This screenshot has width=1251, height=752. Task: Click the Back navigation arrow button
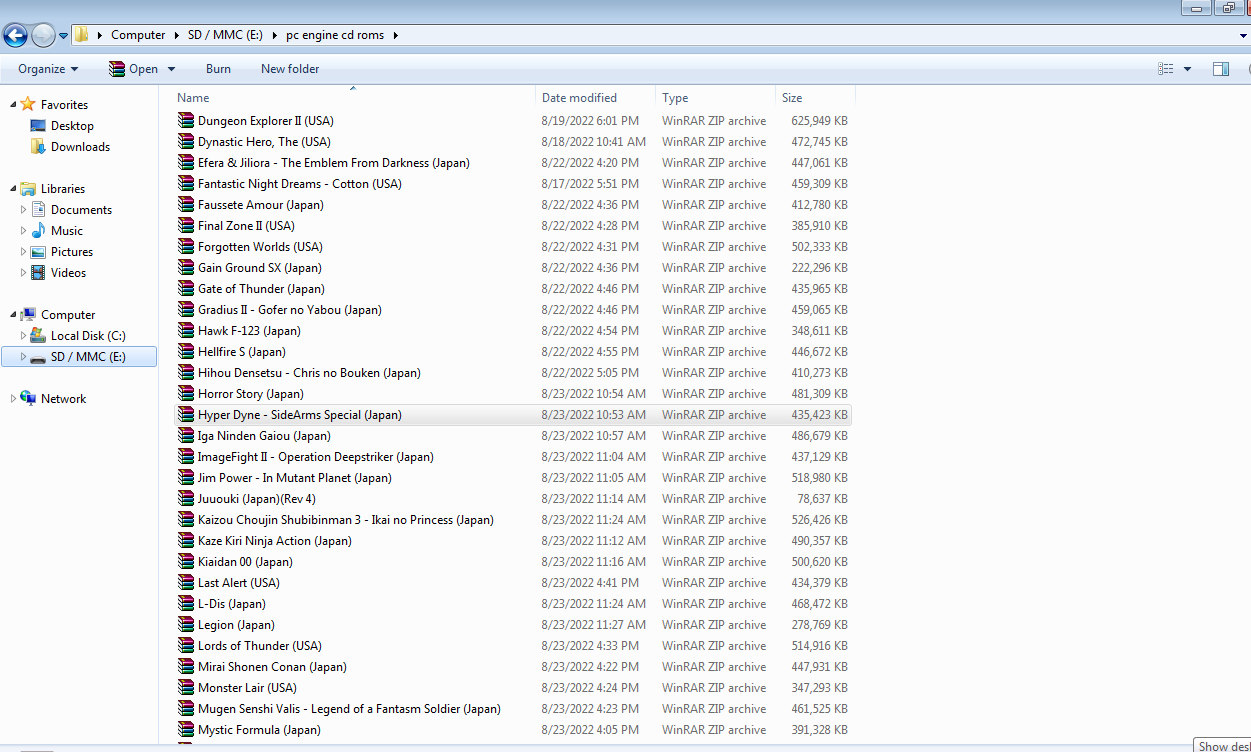pyautogui.click(x=15, y=36)
